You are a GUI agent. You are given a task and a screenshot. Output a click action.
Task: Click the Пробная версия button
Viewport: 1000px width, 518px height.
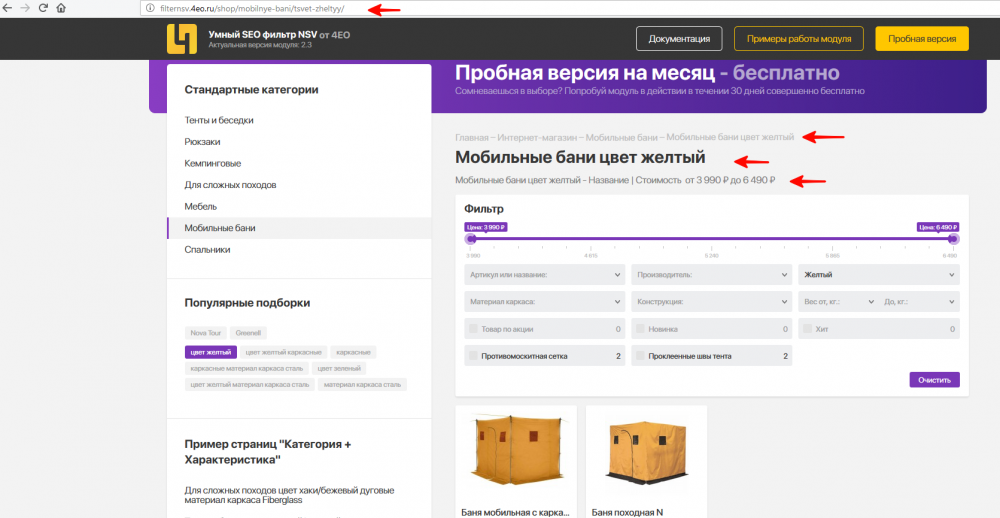921,39
